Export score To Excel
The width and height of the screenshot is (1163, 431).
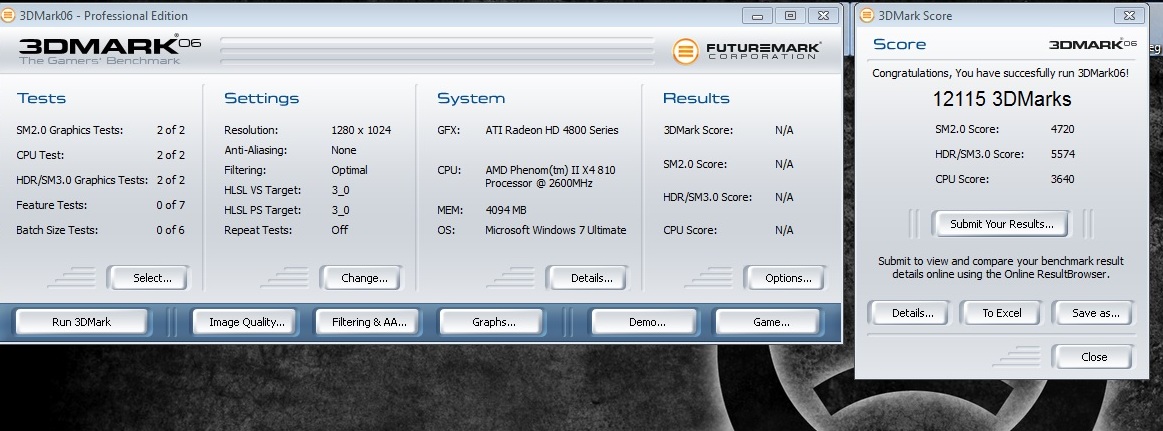tap(1002, 313)
